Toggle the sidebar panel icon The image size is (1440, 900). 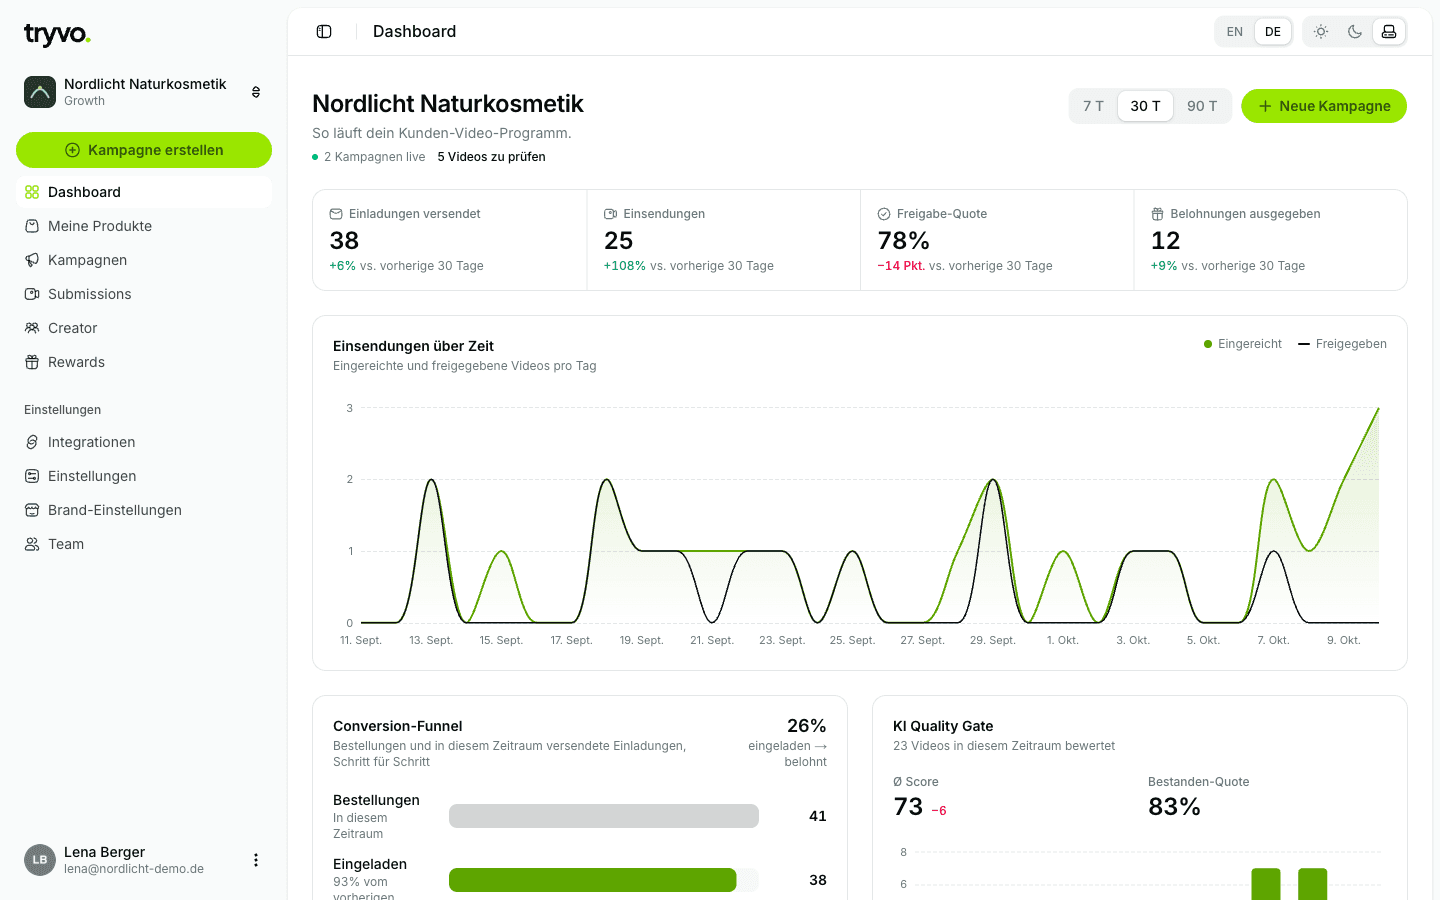click(x=324, y=32)
